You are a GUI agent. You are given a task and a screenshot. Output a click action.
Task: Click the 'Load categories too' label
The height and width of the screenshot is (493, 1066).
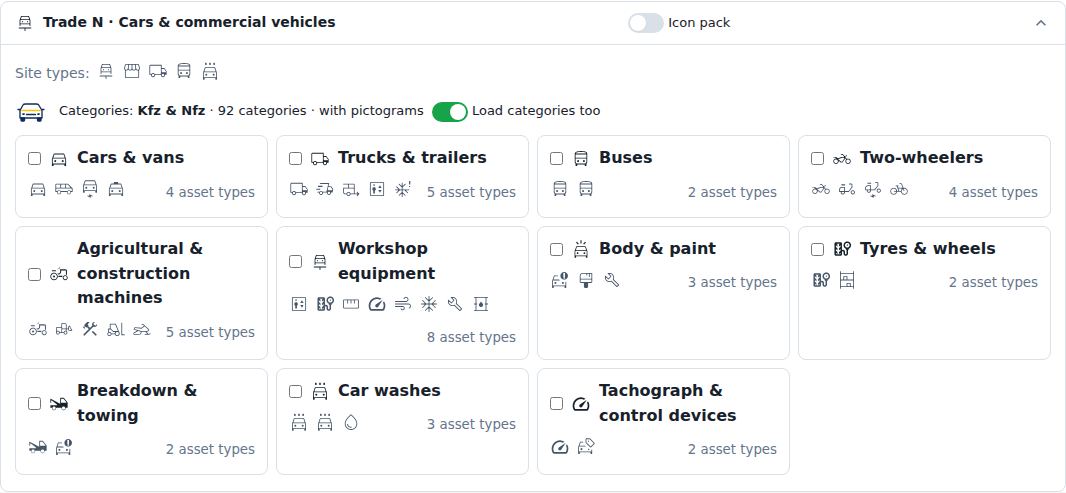[x=536, y=111]
